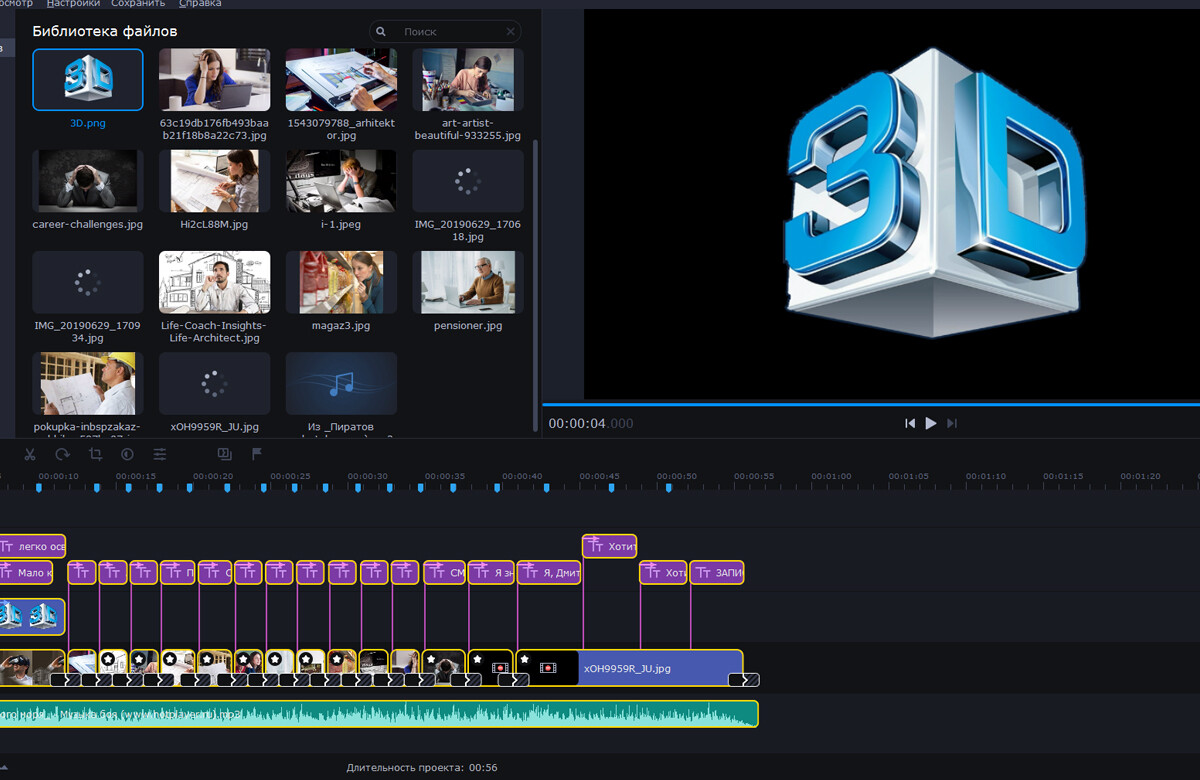
Task: Clear search with the X icon
Action: (510, 32)
